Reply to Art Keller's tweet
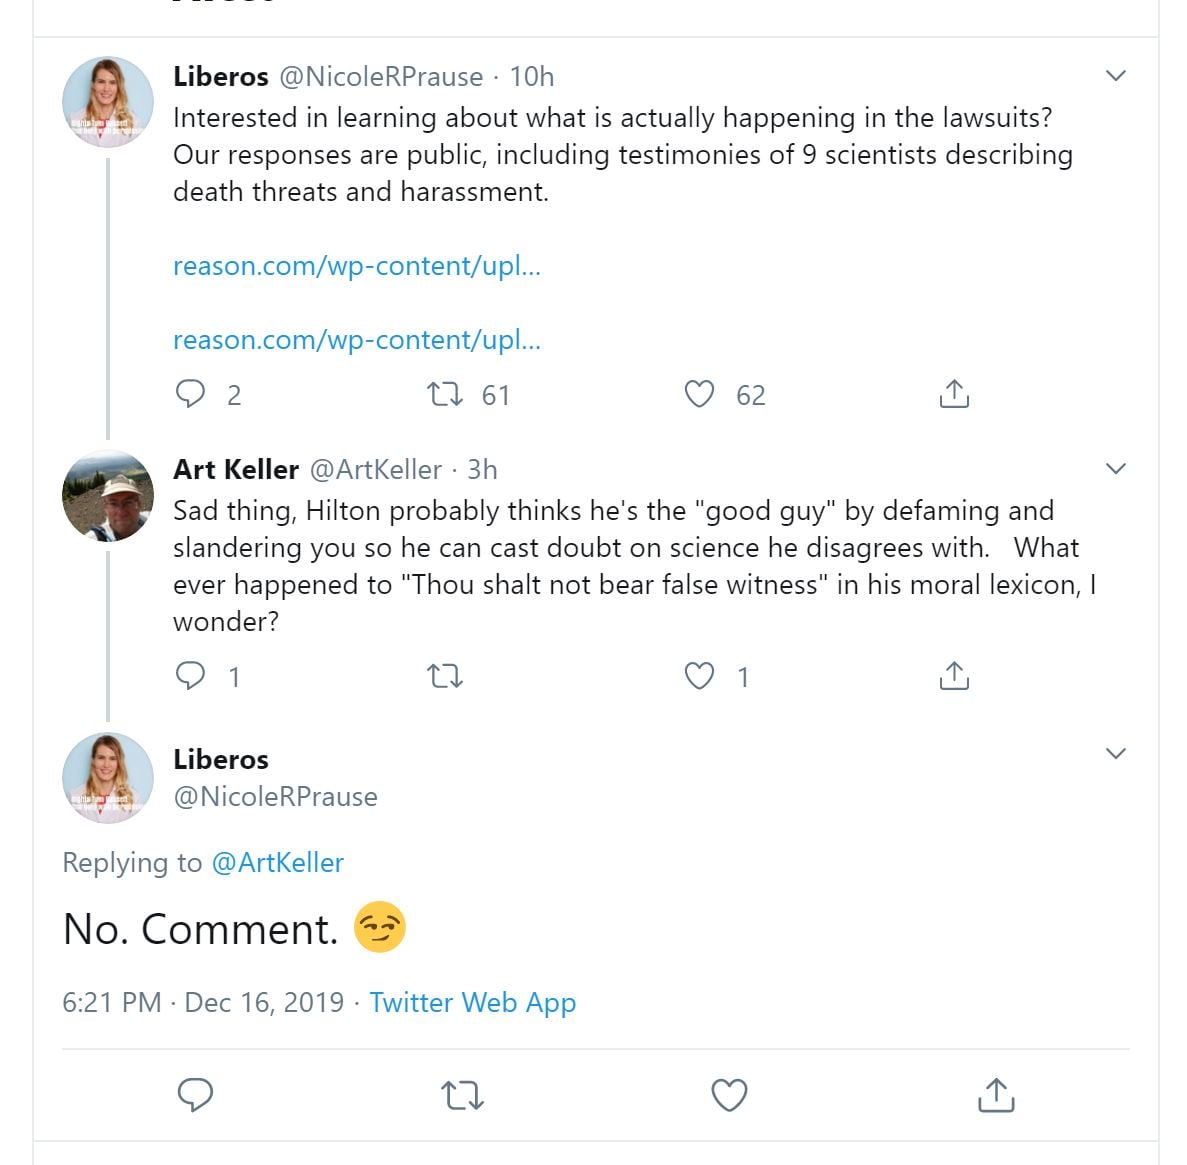 coord(190,677)
